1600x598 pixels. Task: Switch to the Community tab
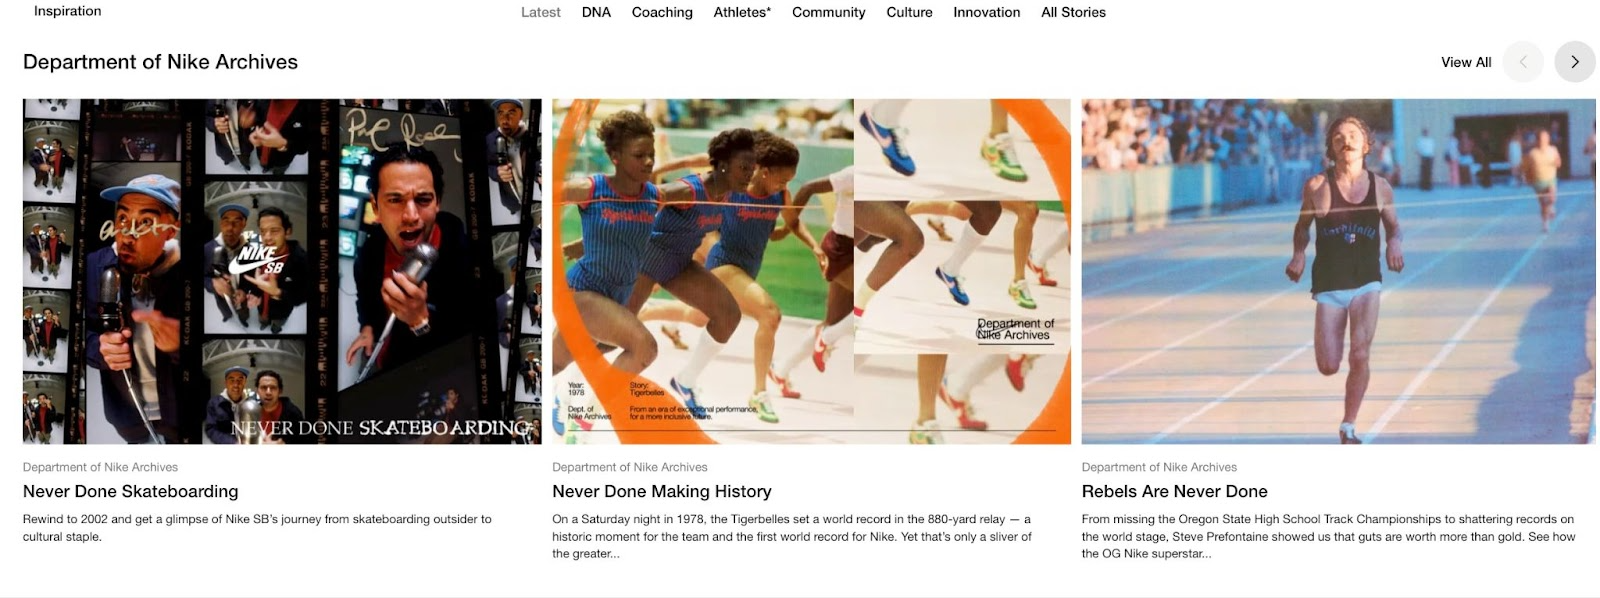click(x=829, y=12)
